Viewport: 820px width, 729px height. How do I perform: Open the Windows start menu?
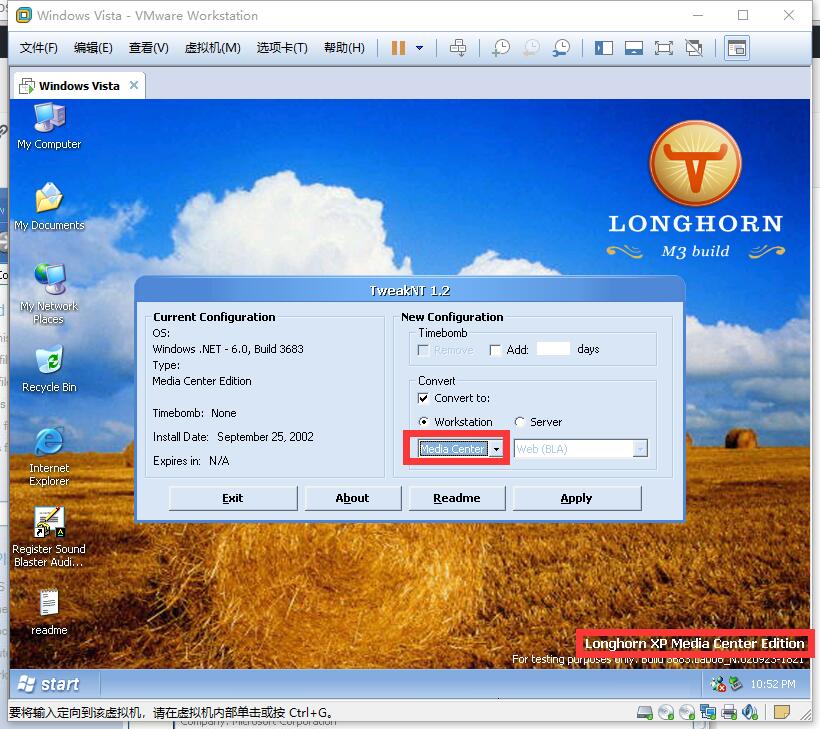pos(49,684)
